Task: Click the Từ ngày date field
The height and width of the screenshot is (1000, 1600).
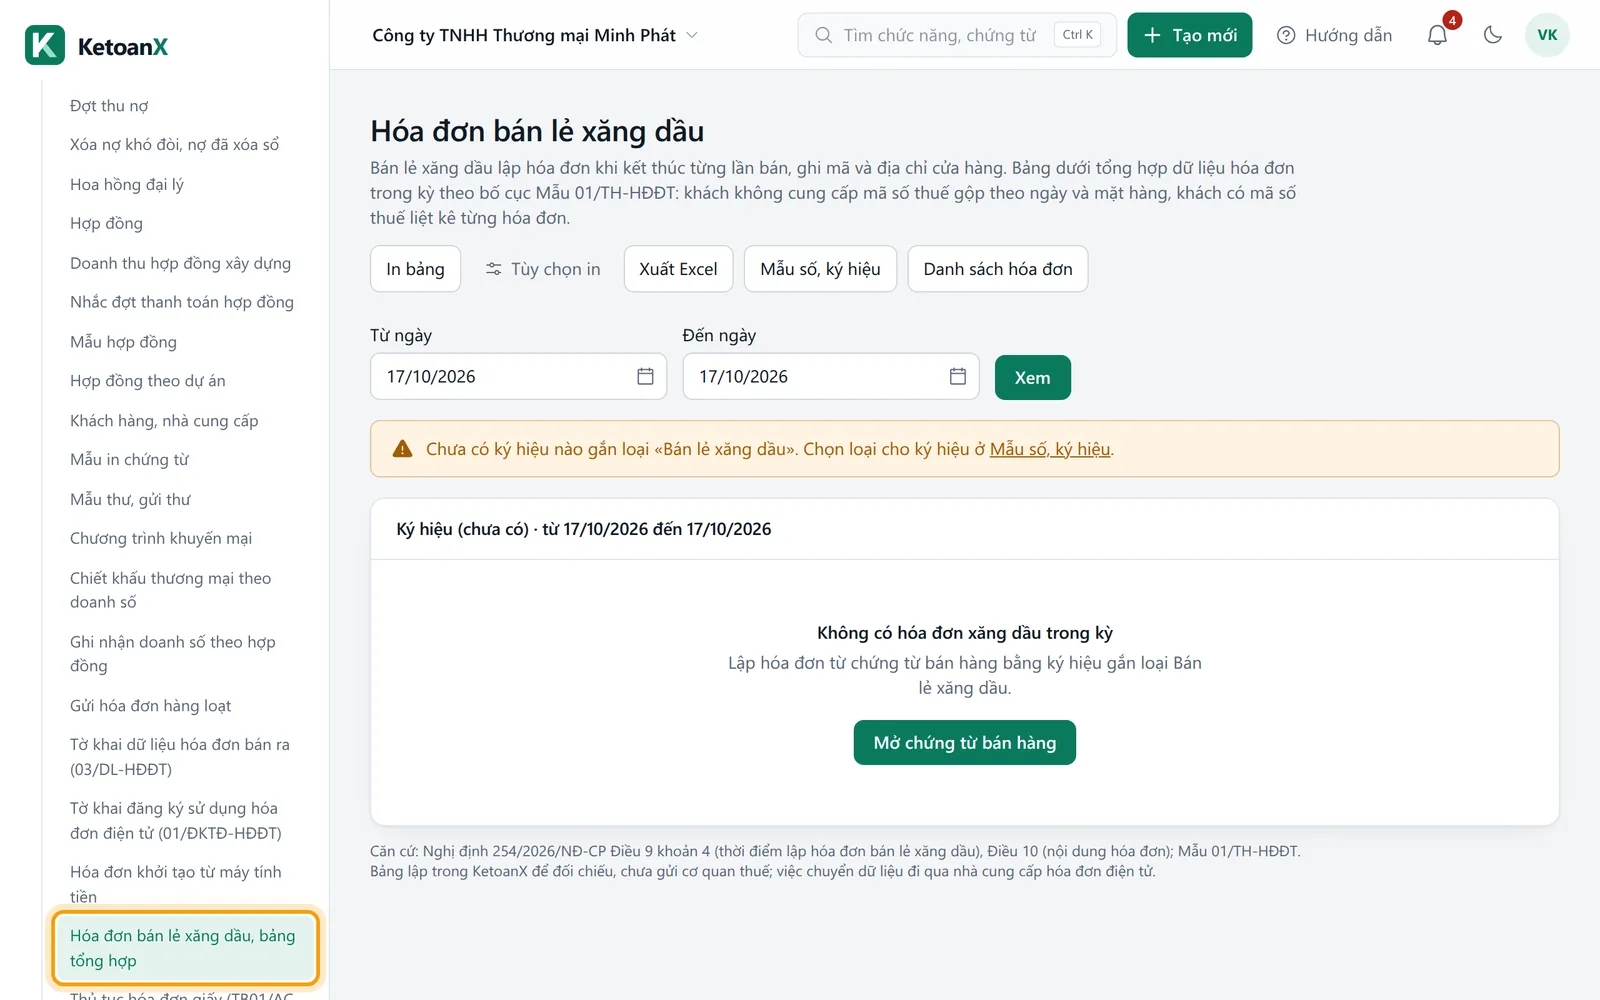Action: click(x=518, y=376)
